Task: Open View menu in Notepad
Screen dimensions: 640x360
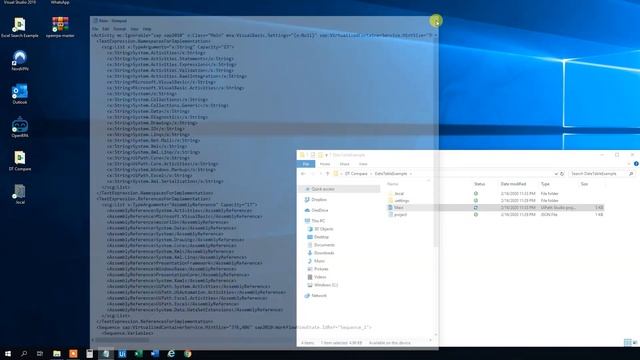Action: click(x=134, y=29)
